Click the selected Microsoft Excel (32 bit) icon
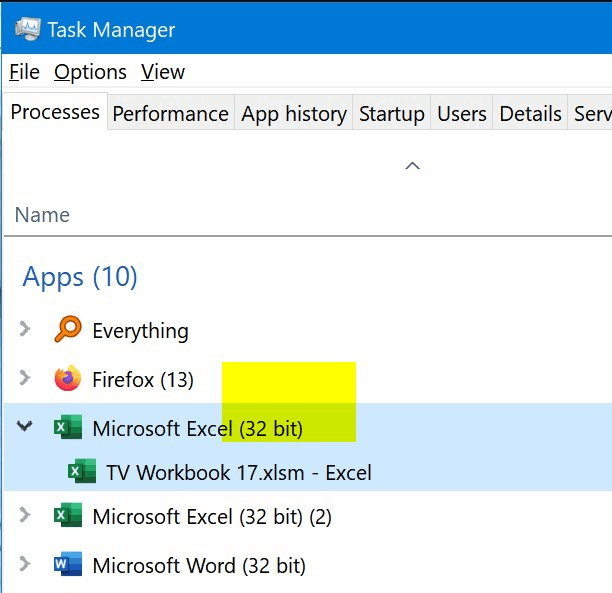The height and width of the screenshot is (593, 612). [x=68, y=427]
